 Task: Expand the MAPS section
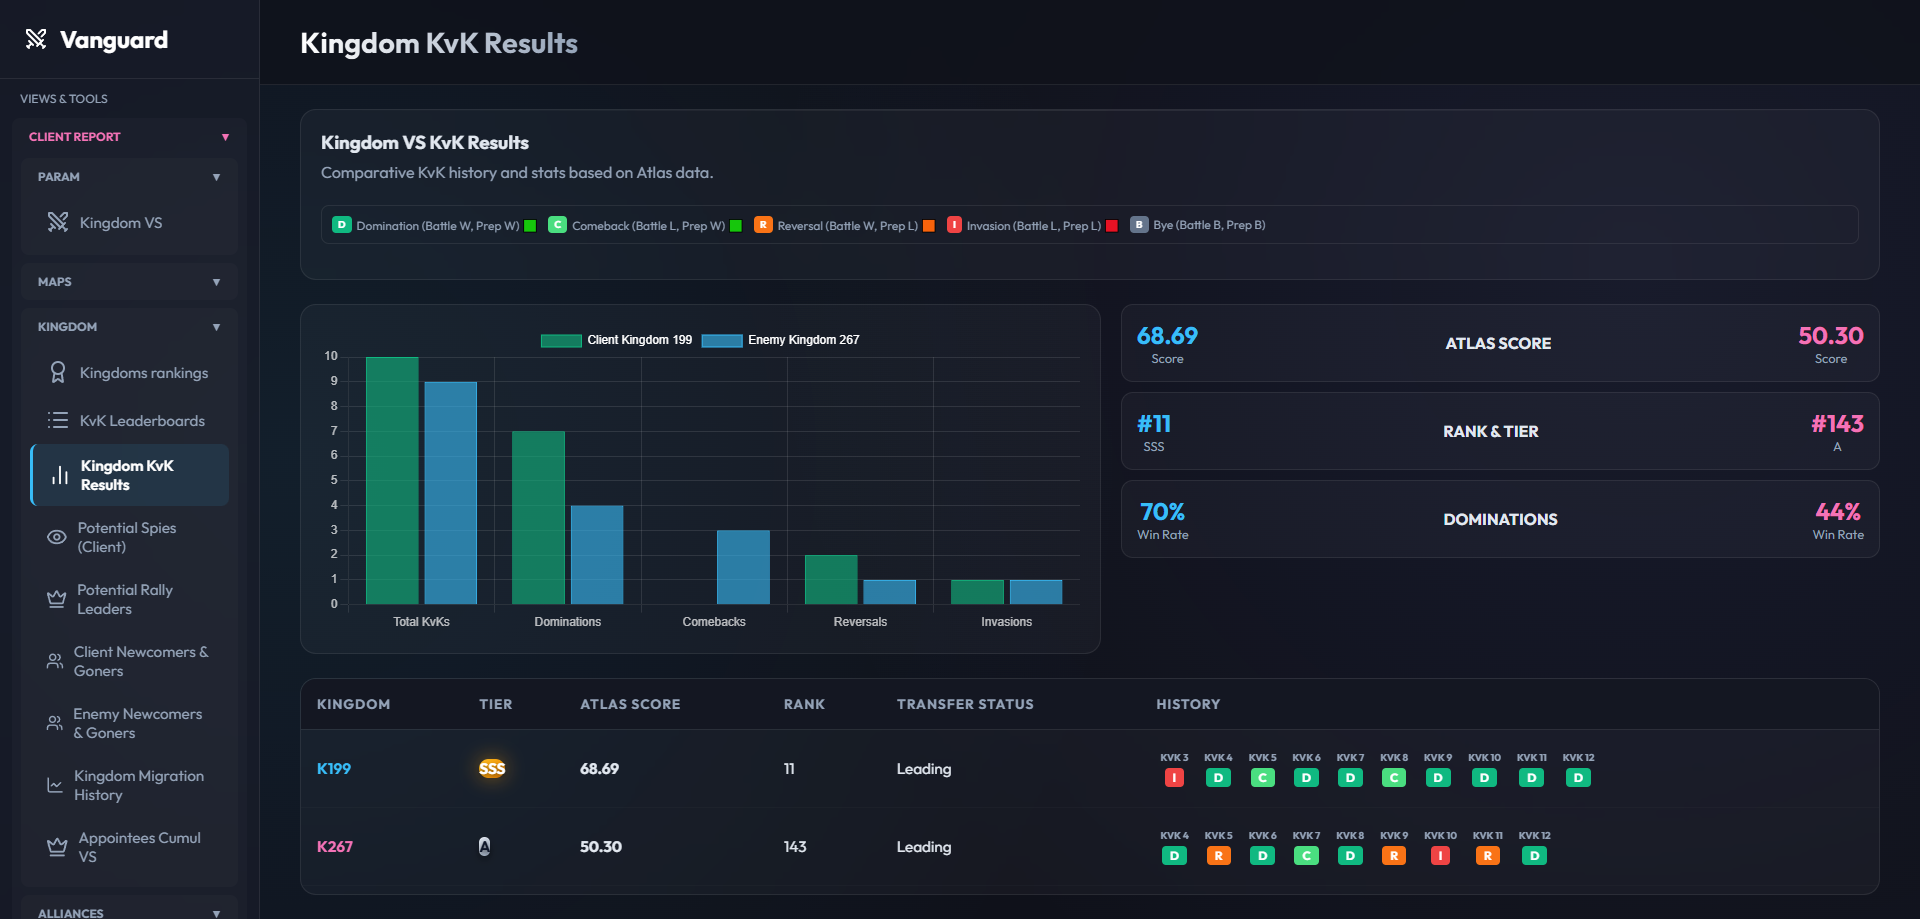tap(129, 282)
